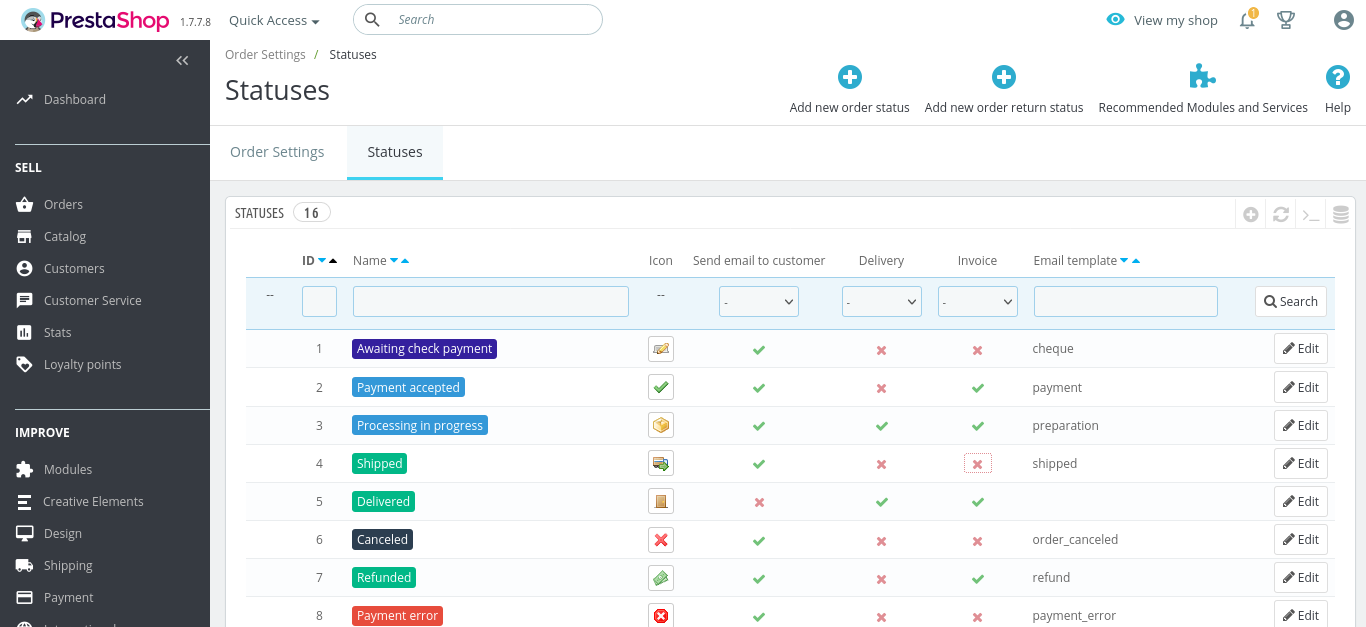Open the user profile avatar icon
The width and height of the screenshot is (1366, 627).
[1344, 20]
